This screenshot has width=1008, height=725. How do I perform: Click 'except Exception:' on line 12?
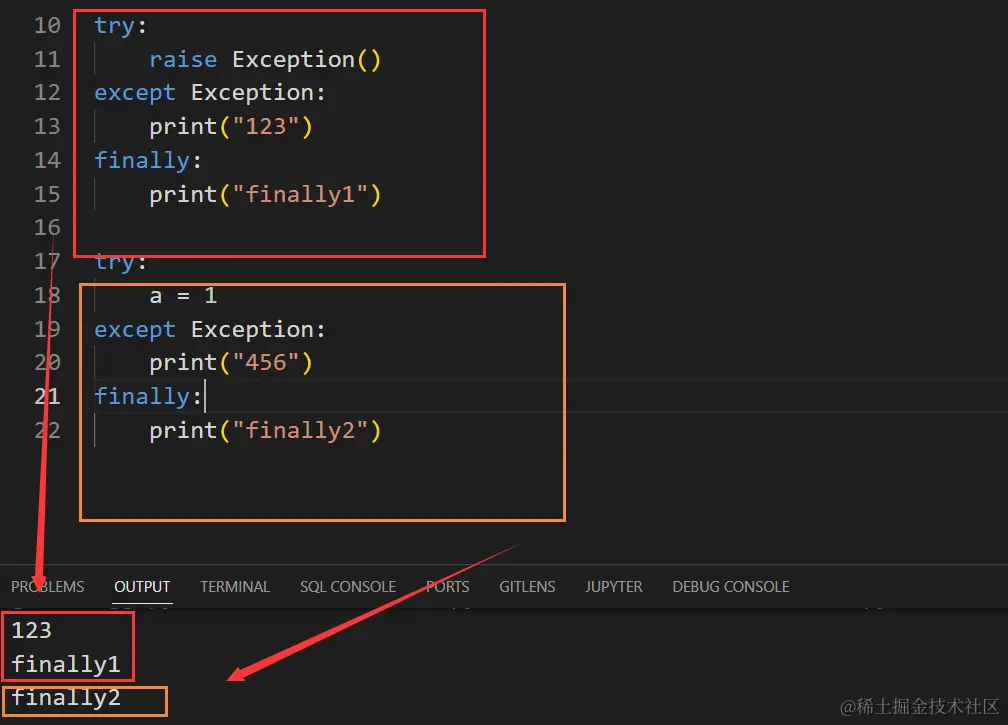[x=210, y=93]
